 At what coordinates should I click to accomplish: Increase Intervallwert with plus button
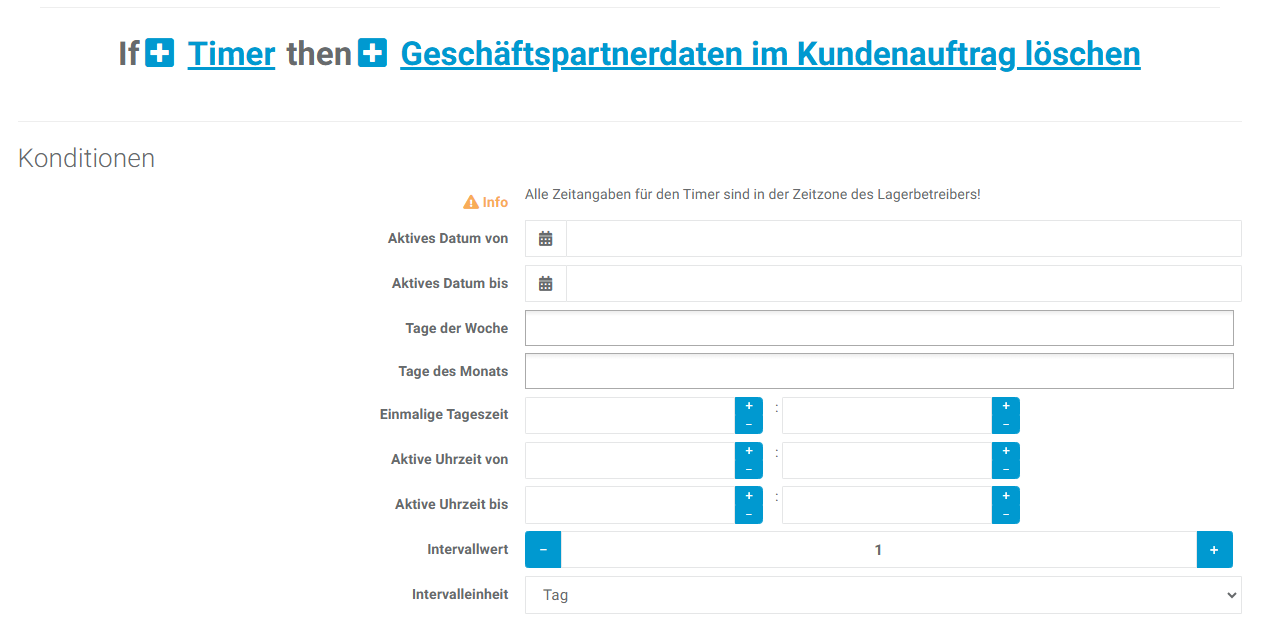(x=1214, y=550)
